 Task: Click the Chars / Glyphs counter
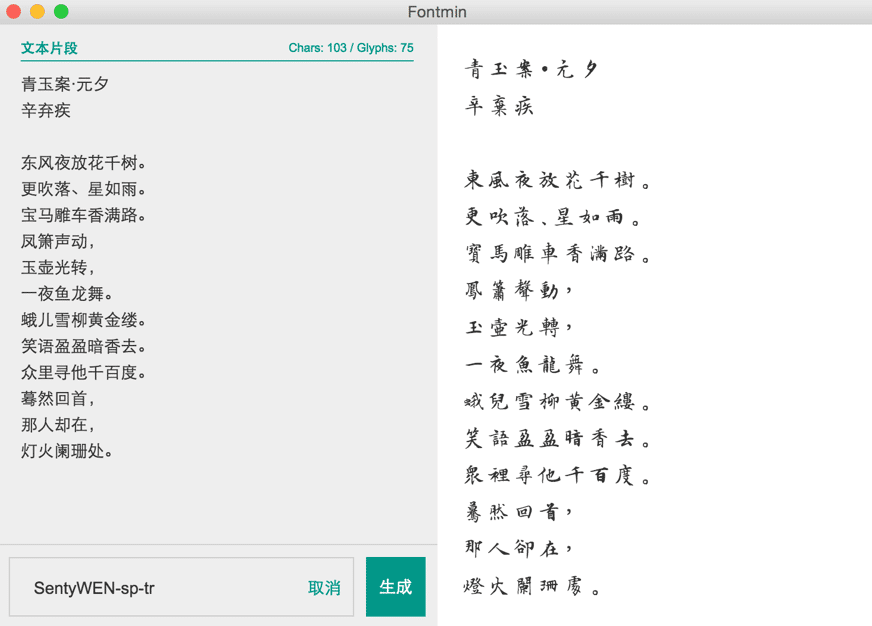(x=350, y=48)
